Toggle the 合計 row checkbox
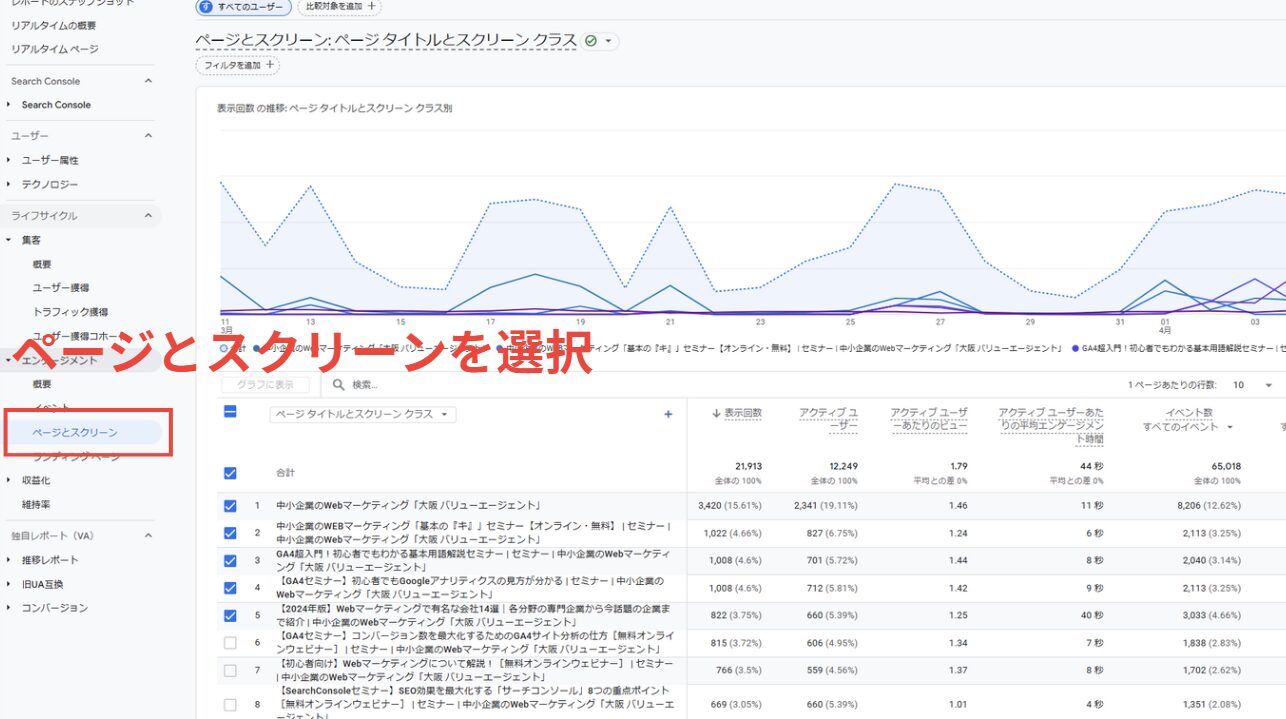1286x719 pixels. [x=230, y=473]
